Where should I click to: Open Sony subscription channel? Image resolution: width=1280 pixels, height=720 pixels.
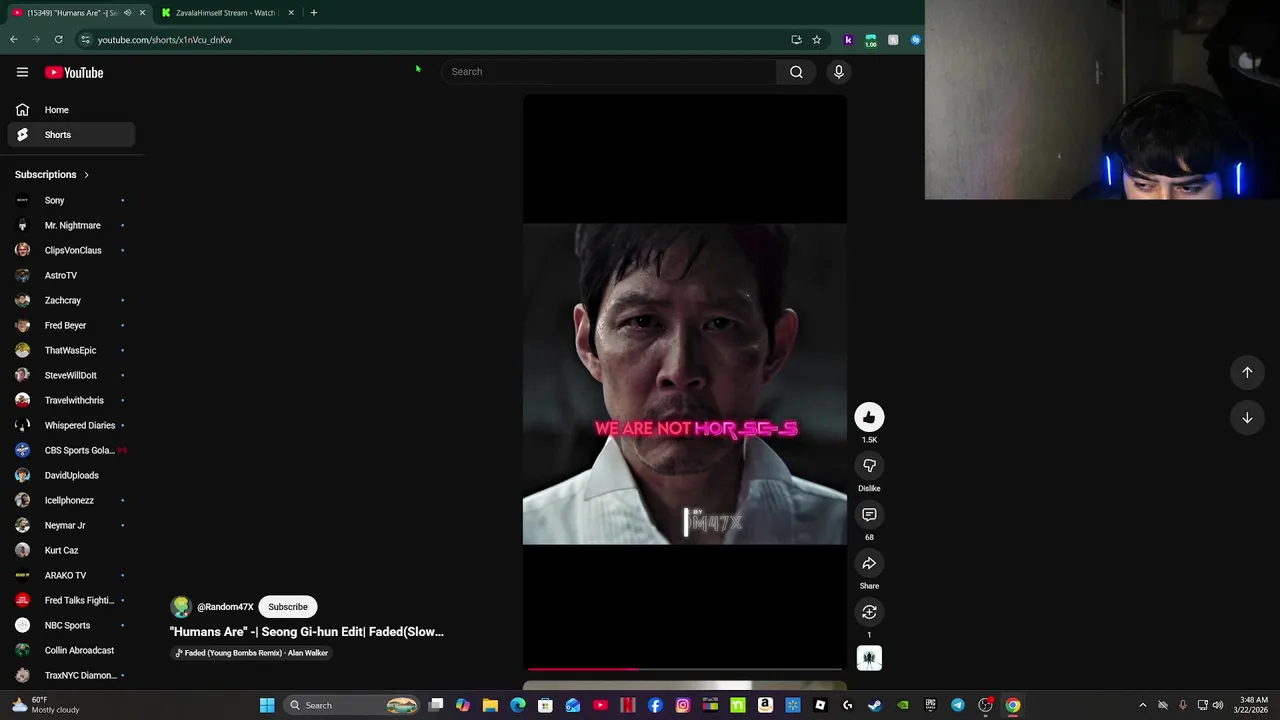tap(71, 200)
